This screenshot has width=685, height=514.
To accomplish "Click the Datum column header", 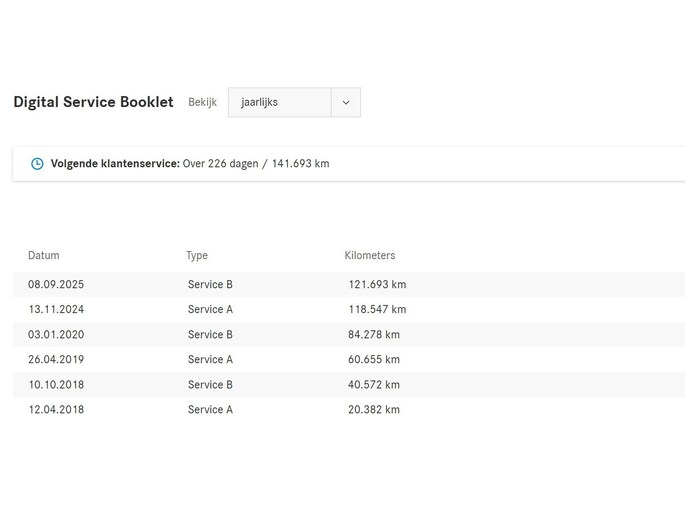I will tap(43, 255).
